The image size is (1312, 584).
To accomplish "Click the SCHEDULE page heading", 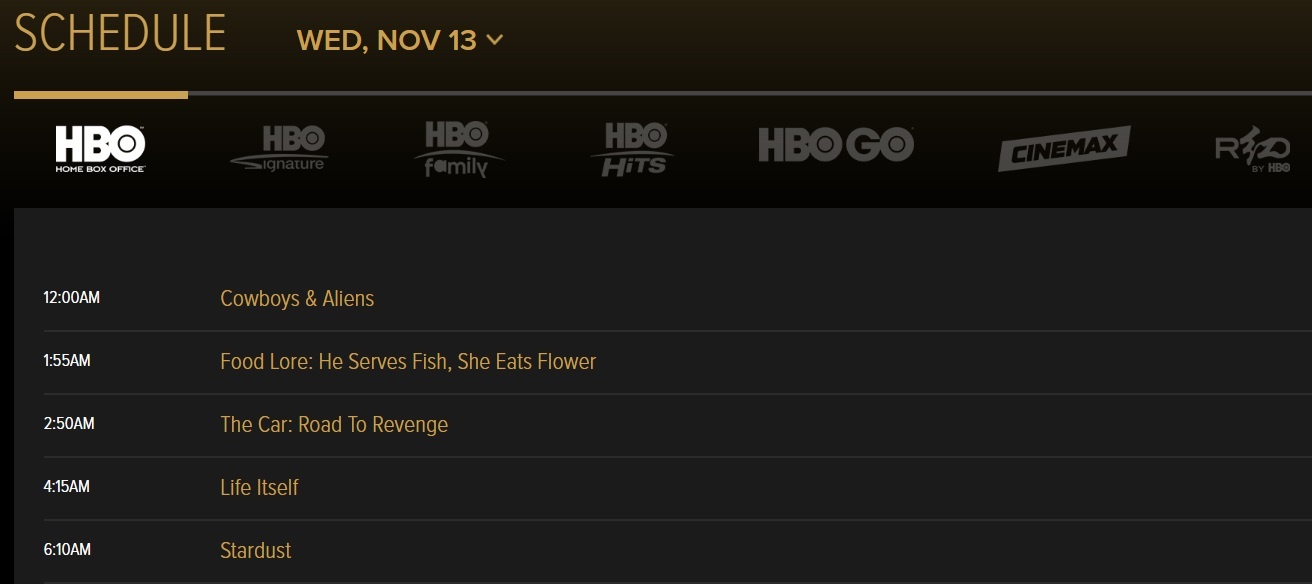I will [x=120, y=34].
